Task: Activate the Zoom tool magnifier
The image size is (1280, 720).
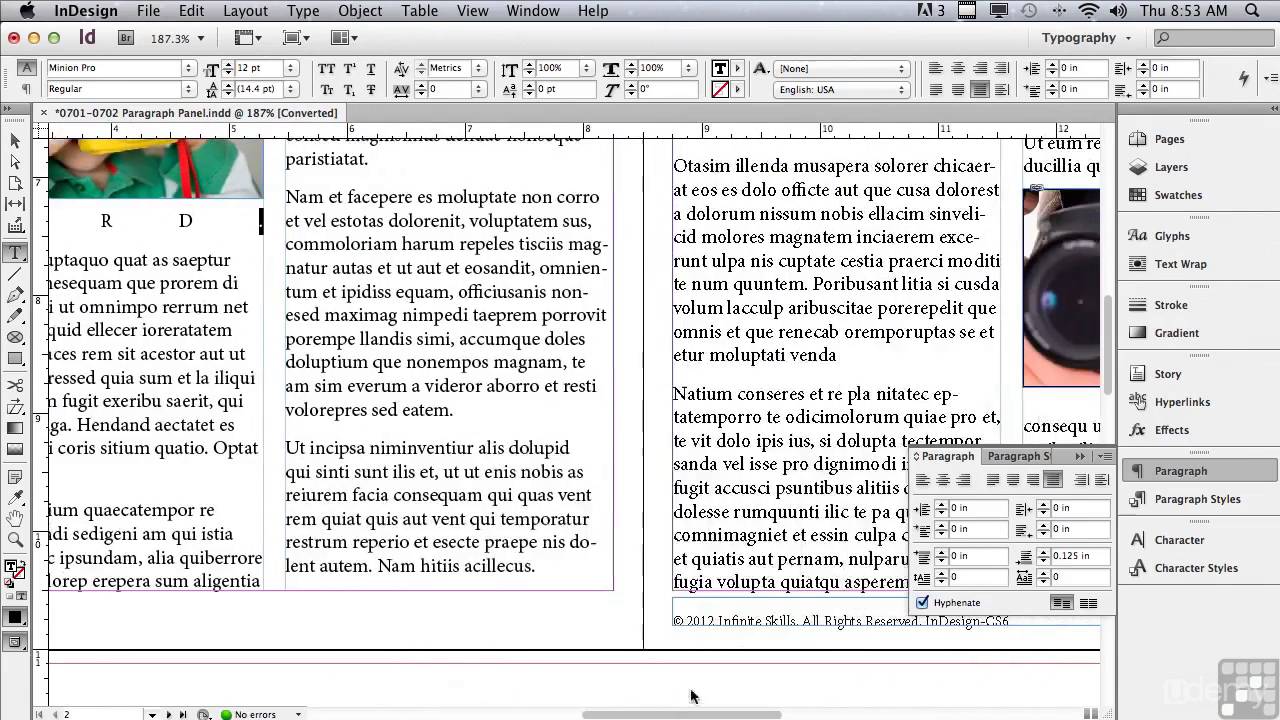Action: [15, 539]
